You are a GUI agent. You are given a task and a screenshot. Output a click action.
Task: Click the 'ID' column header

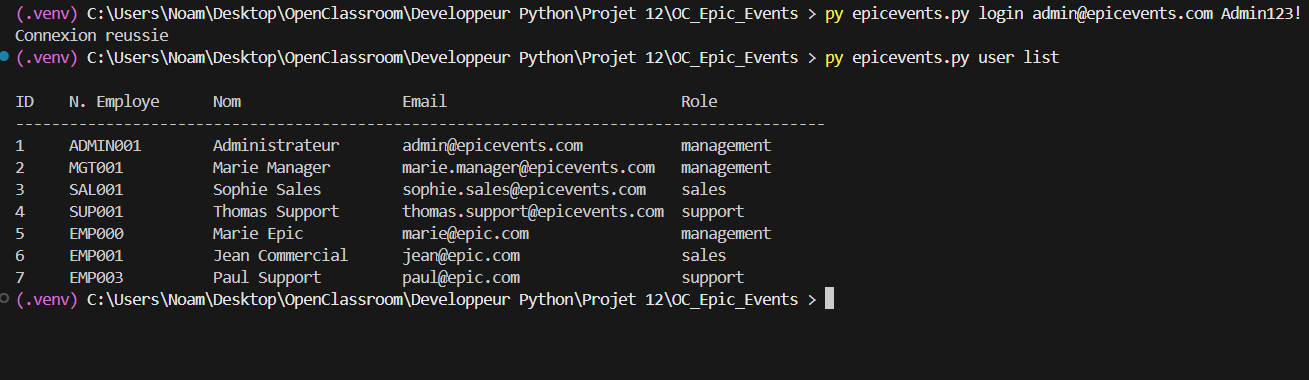25,102
